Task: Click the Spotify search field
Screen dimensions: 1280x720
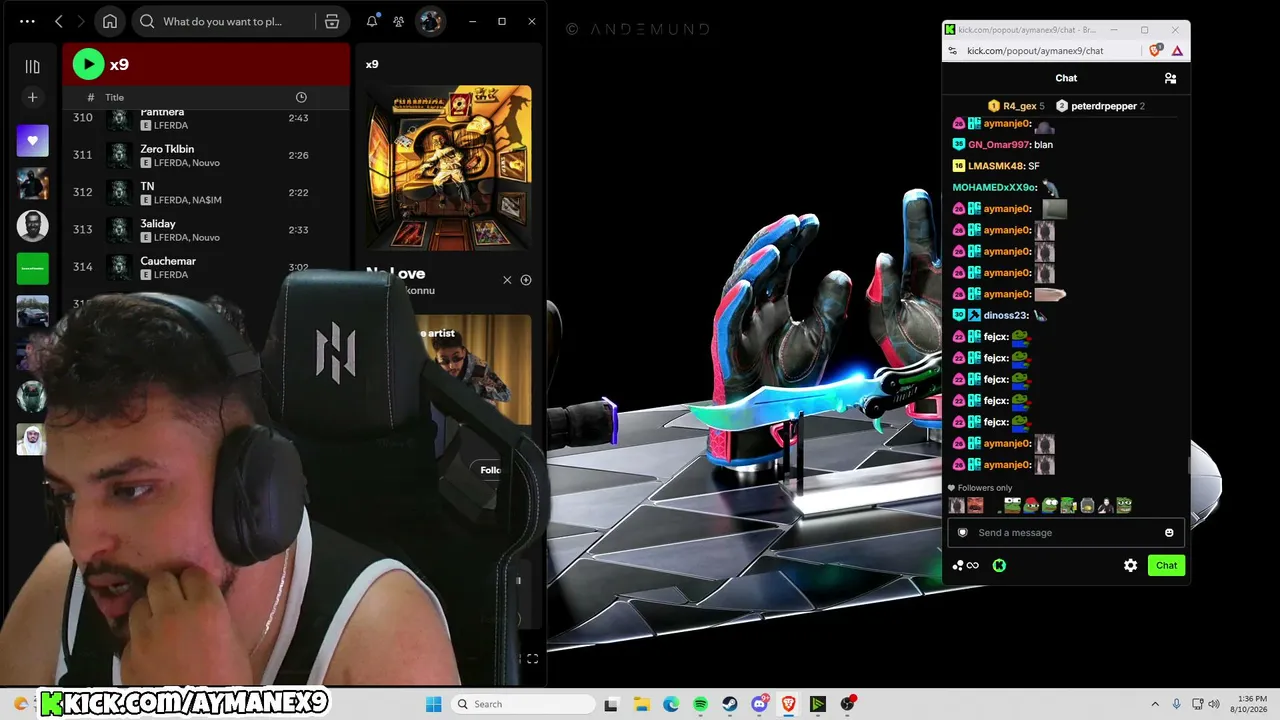Action: click(222, 21)
